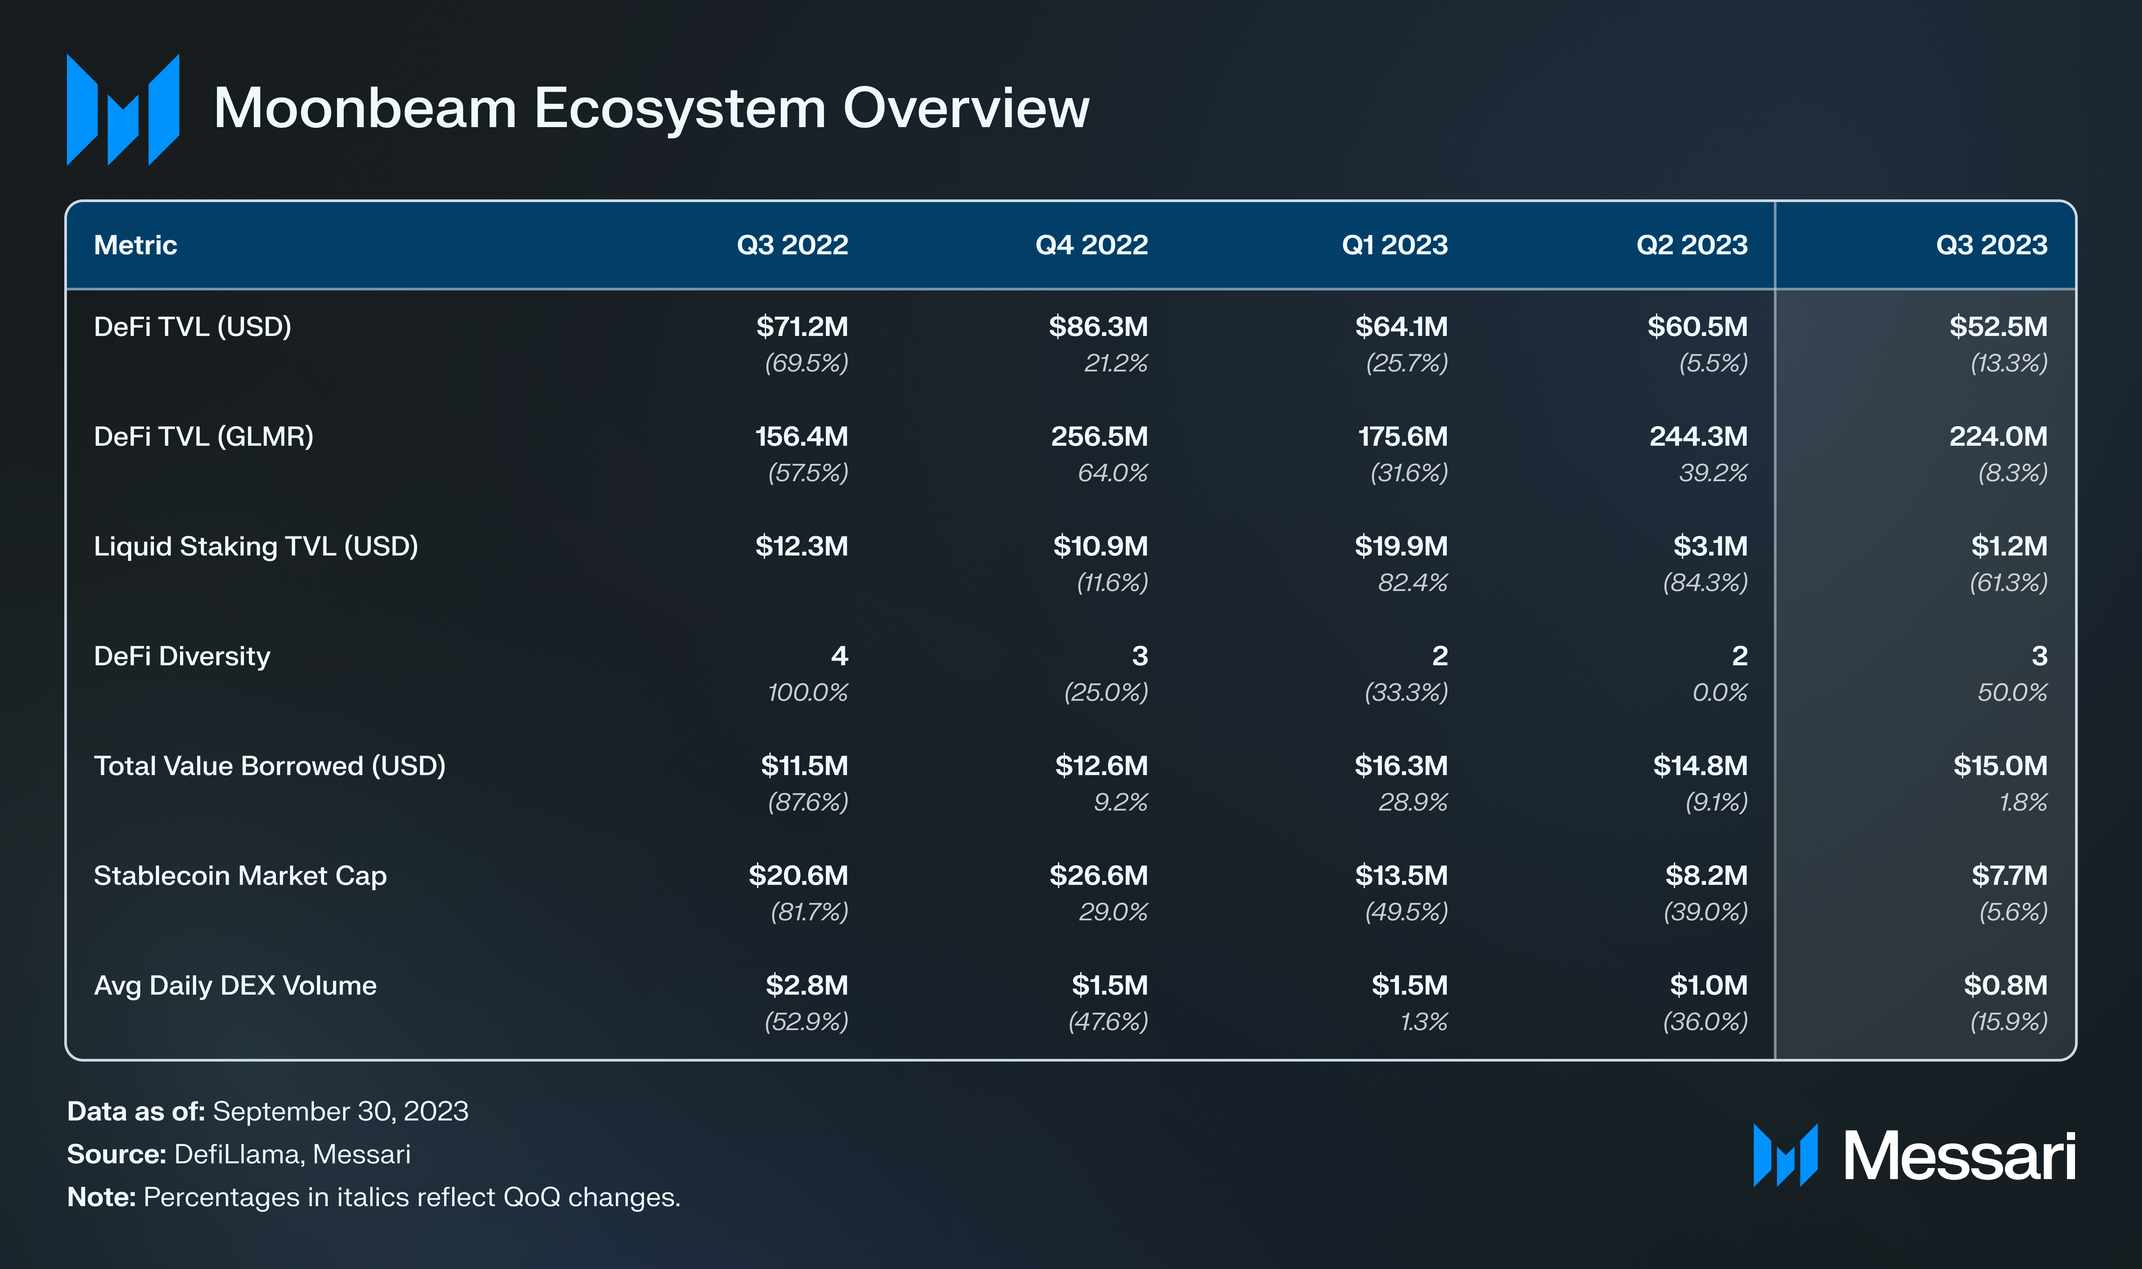Click the Messari logo beside the title
Viewport: 2142px width, 1269px height.
(123, 110)
